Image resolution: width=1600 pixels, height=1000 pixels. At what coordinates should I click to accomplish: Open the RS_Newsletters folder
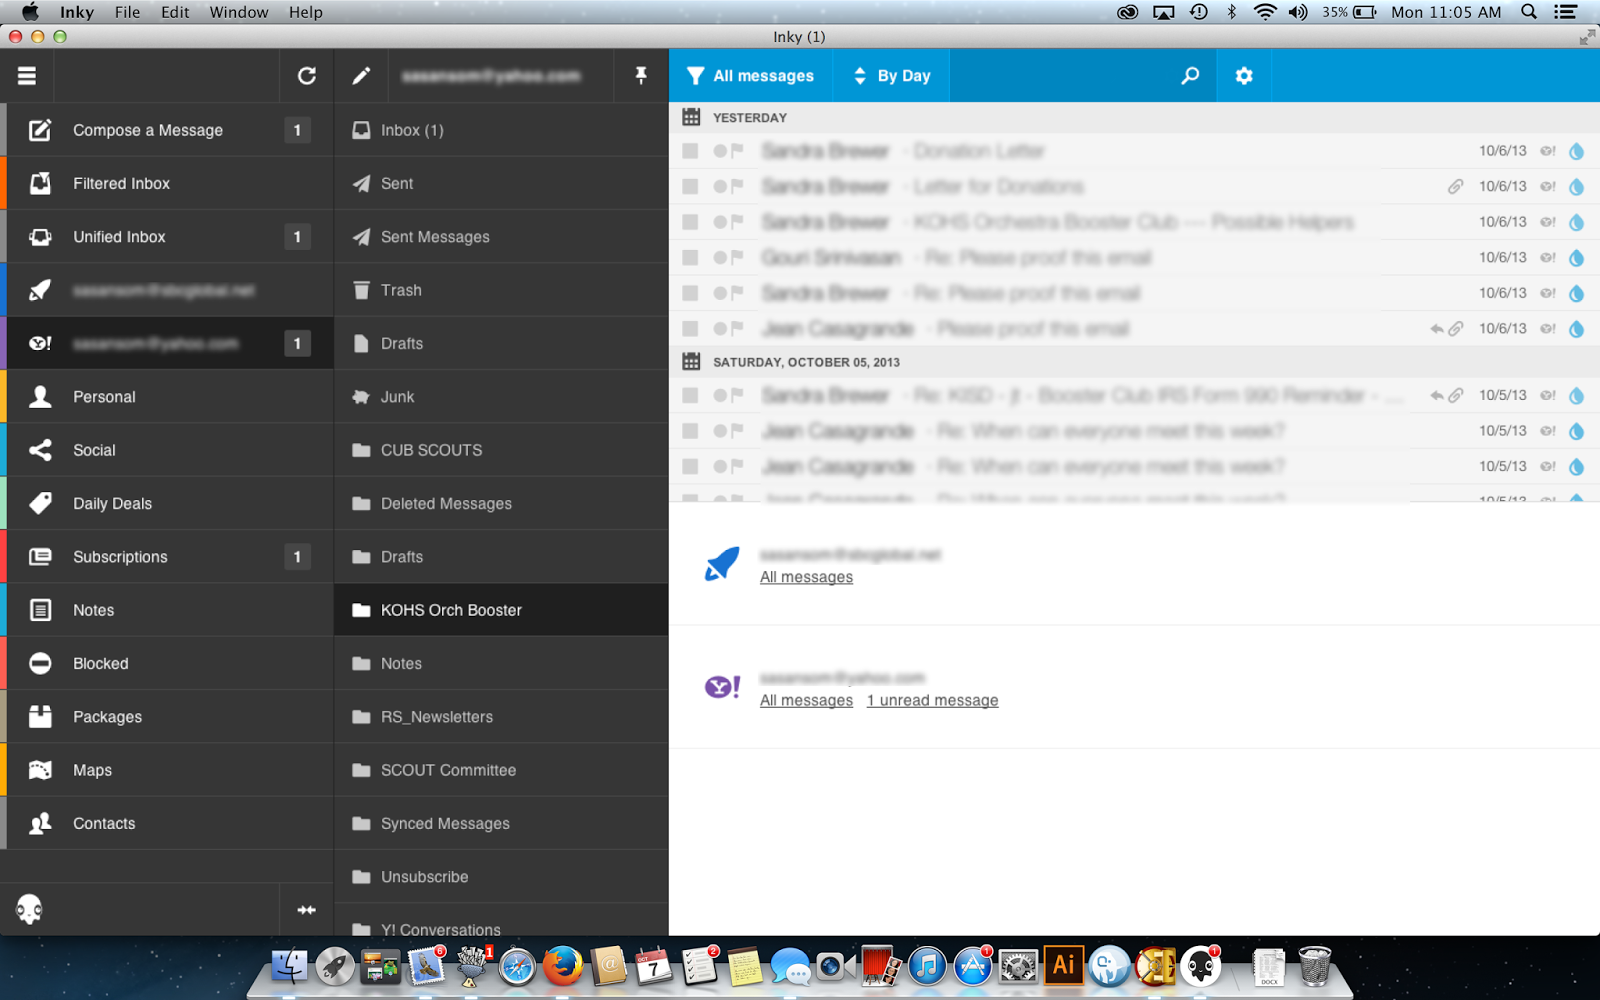tap(501, 717)
